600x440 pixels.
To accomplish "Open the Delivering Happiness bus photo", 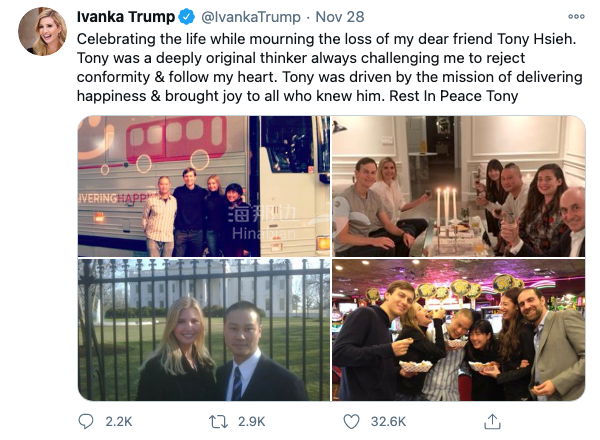I will point(204,186).
